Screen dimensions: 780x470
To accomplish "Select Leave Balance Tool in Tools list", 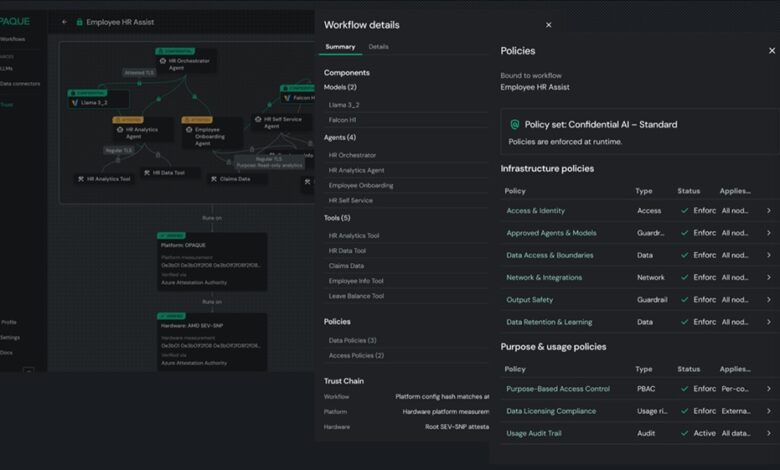I will point(356,296).
